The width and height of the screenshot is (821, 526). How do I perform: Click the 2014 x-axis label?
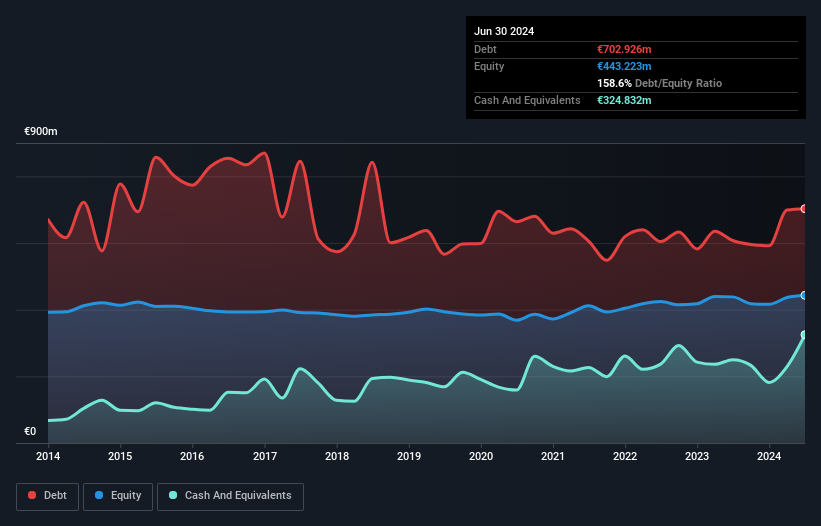[x=48, y=456]
